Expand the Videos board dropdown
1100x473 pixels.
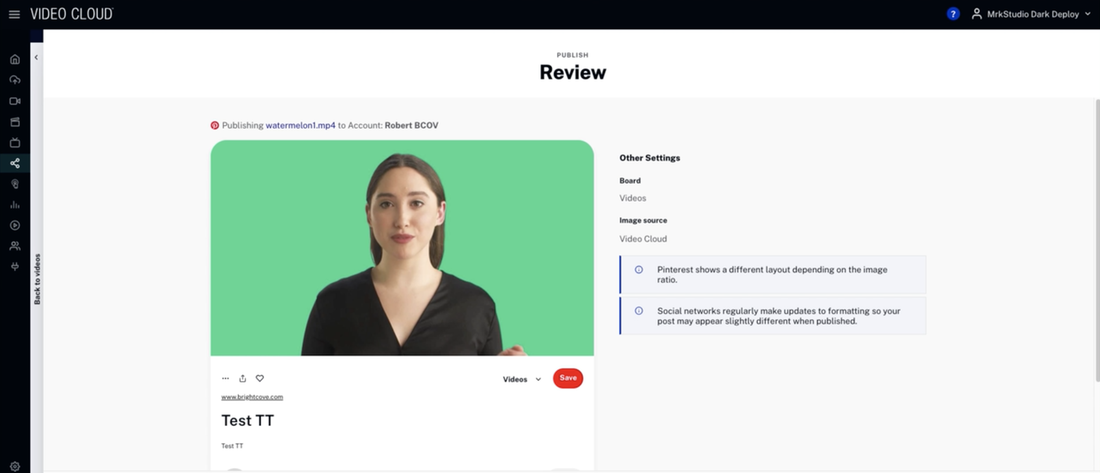click(x=521, y=379)
